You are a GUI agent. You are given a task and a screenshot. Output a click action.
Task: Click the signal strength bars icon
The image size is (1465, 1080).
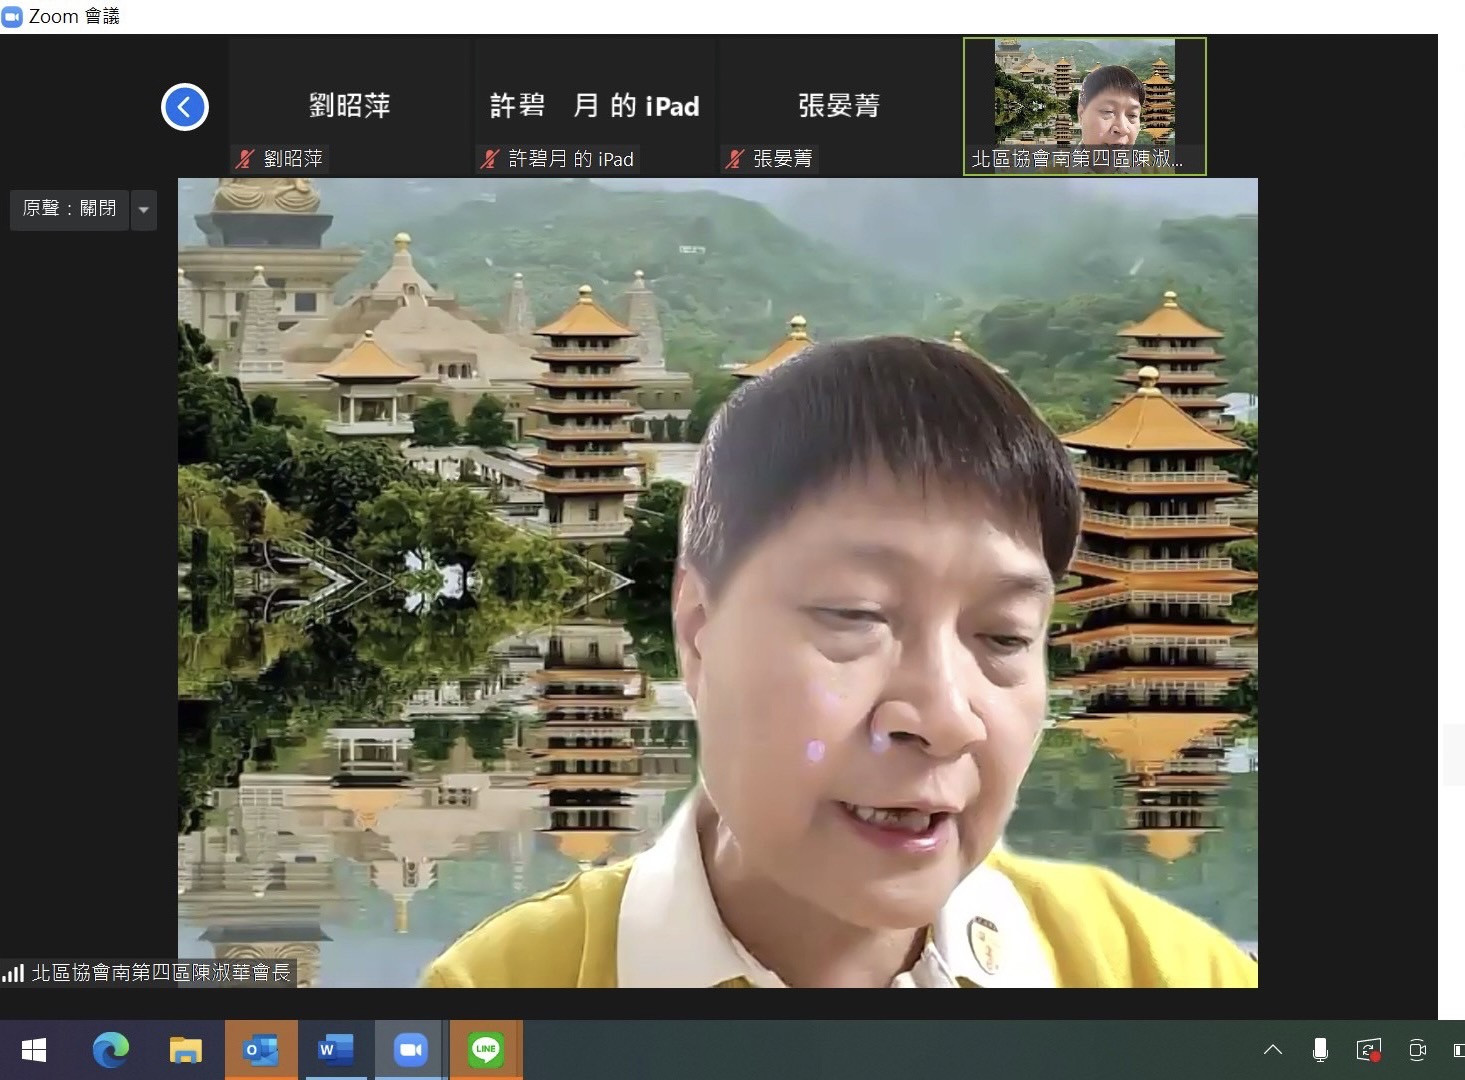(x=13, y=972)
